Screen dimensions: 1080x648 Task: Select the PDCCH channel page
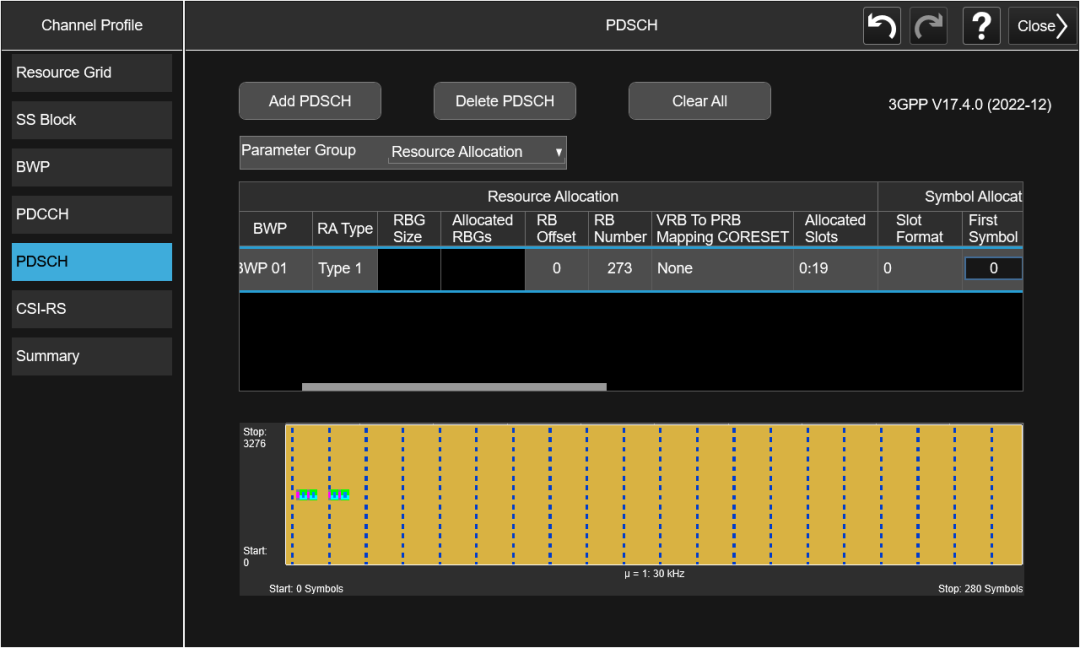(x=92, y=214)
